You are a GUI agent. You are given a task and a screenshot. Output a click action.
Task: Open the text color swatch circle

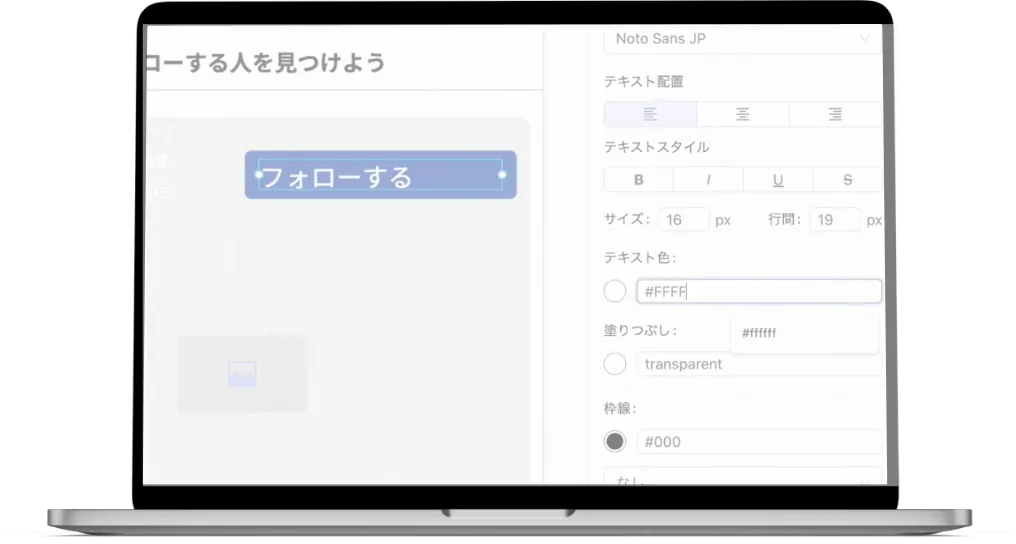coord(615,291)
